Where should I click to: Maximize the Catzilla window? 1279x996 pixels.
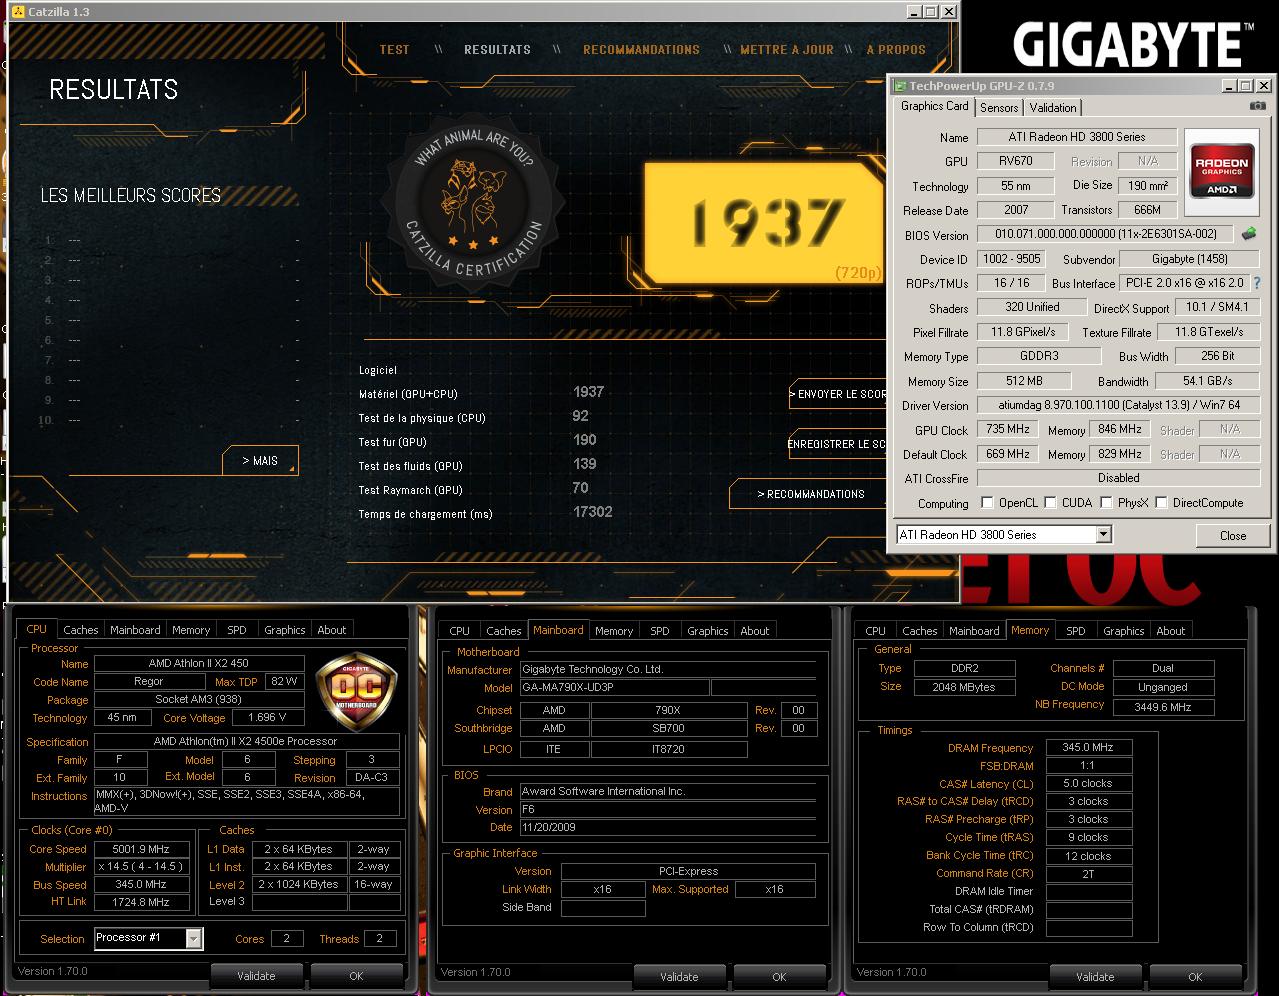(x=930, y=12)
